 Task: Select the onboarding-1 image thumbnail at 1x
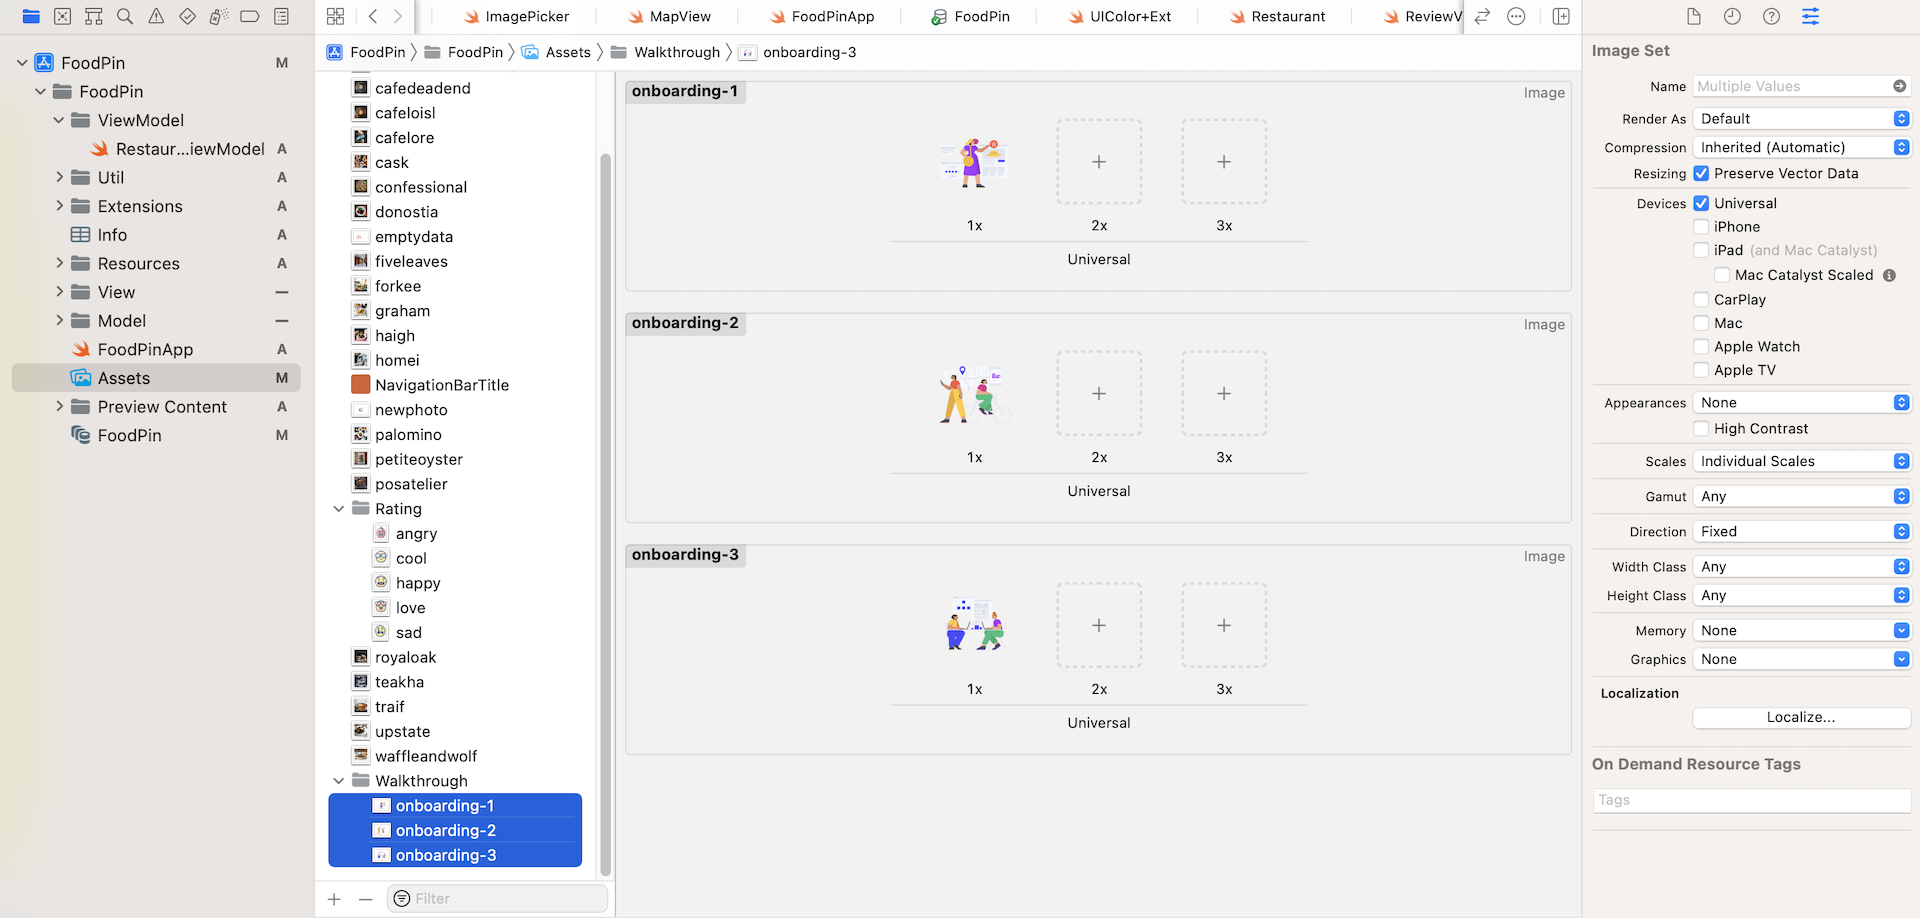tap(974, 161)
